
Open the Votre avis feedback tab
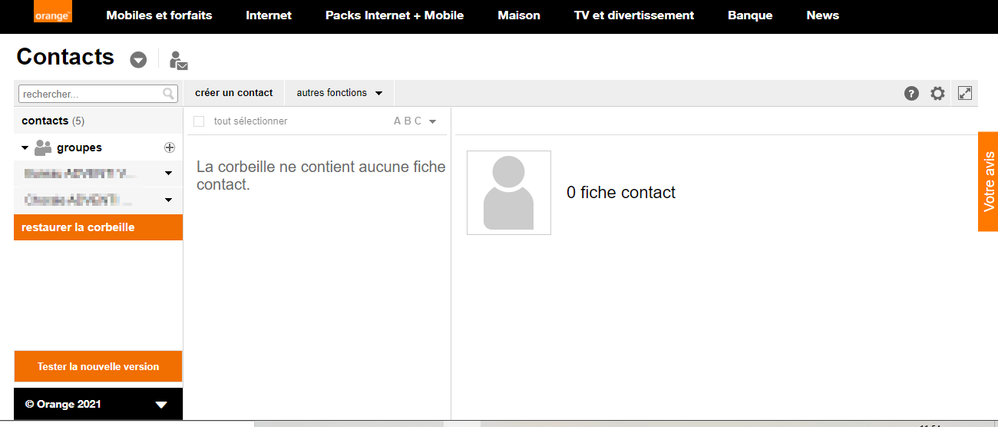[988, 181]
